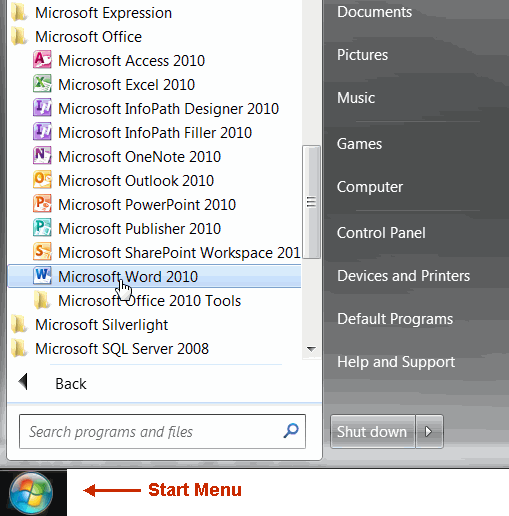The width and height of the screenshot is (509, 516).
Task: Open Control Panel from the right pane
Action: [381, 233]
